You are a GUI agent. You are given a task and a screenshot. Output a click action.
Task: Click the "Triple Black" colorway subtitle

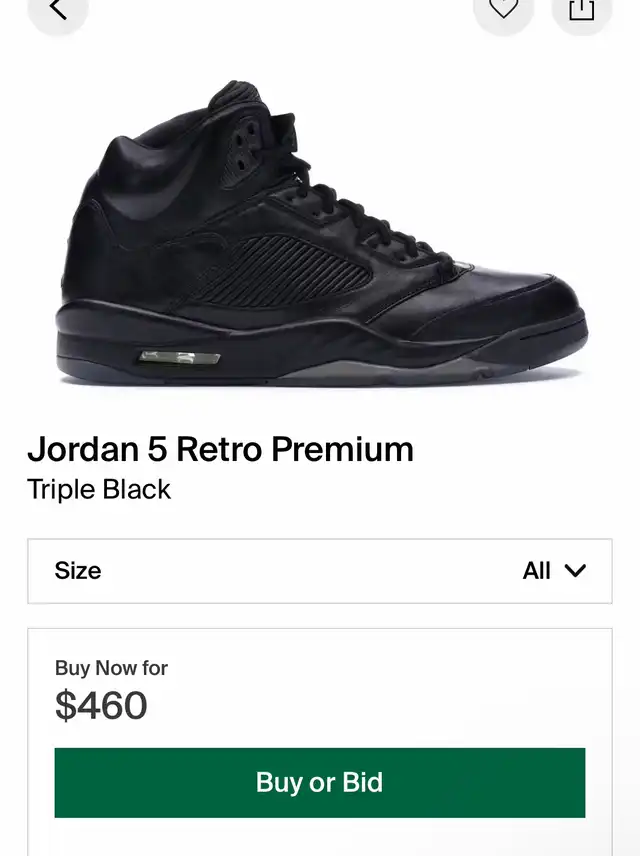pos(99,489)
